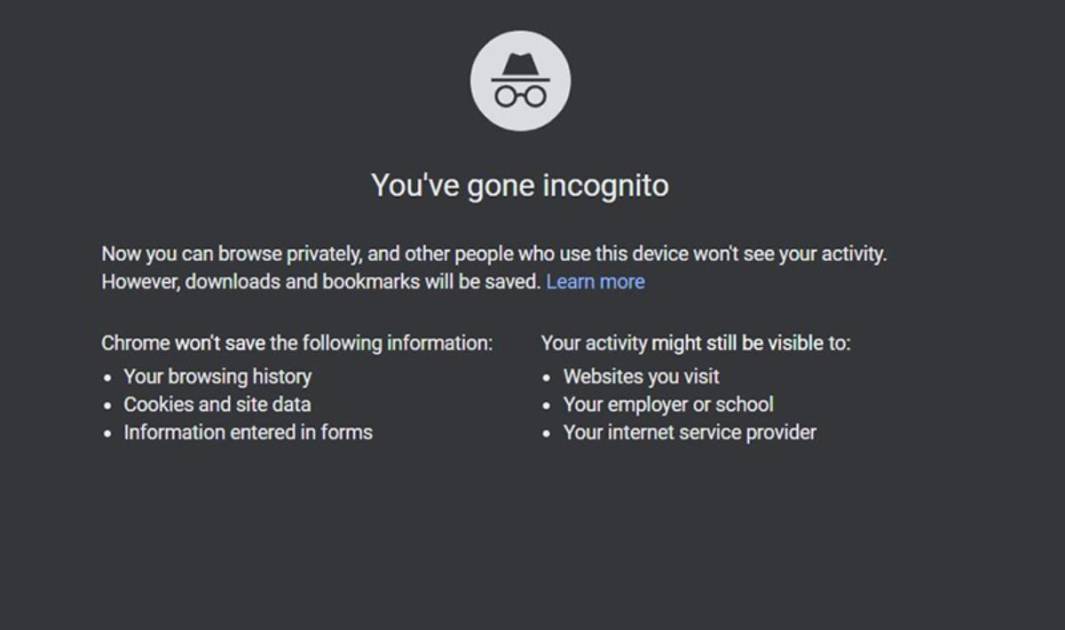Click the "You've gone incognito" heading

pyautogui.click(x=520, y=186)
